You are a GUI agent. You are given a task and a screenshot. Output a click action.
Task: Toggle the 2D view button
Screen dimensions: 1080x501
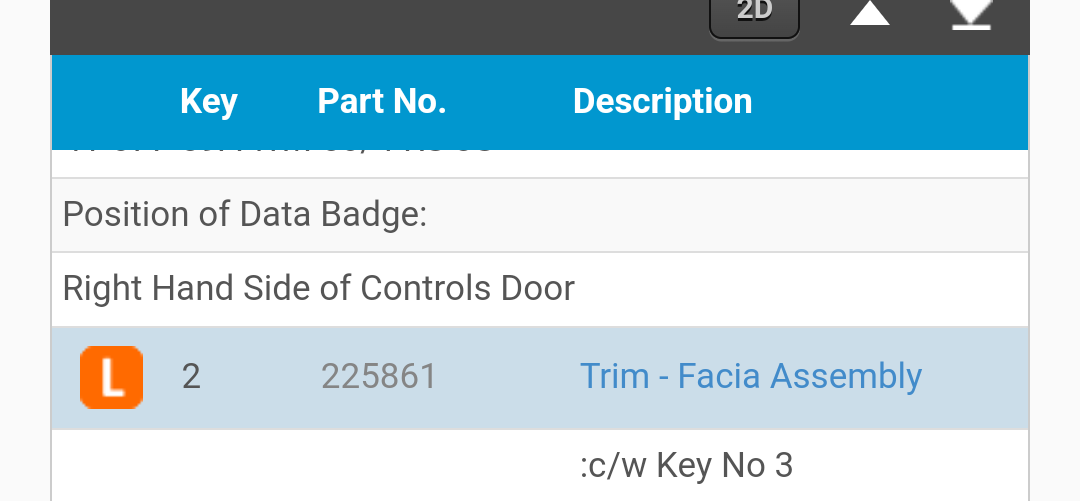pyautogui.click(x=754, y=15)
